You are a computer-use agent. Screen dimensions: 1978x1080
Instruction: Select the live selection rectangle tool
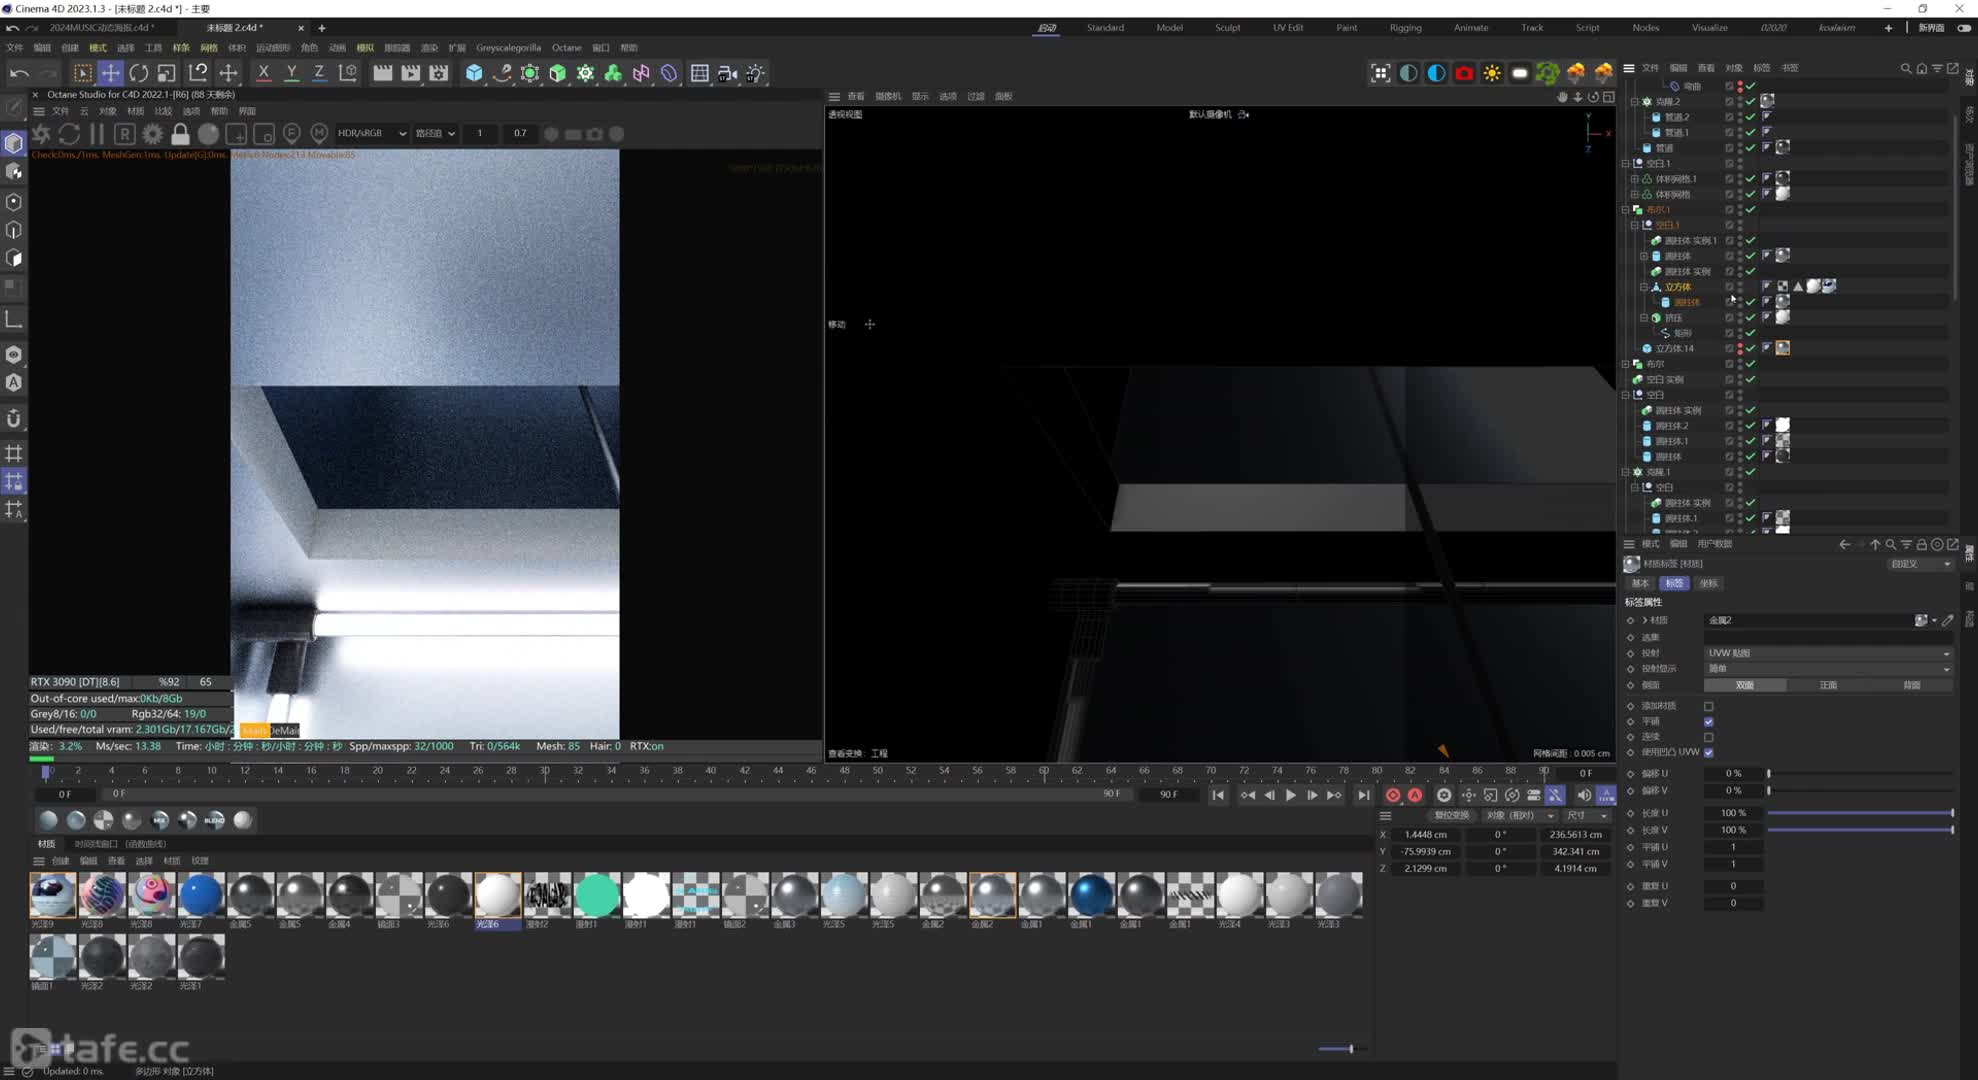point(82,73)
